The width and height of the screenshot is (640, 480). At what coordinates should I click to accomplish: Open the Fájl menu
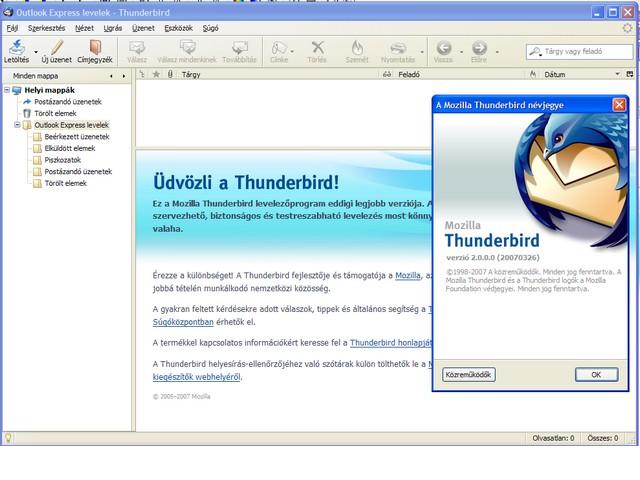(x=12, y=28)
